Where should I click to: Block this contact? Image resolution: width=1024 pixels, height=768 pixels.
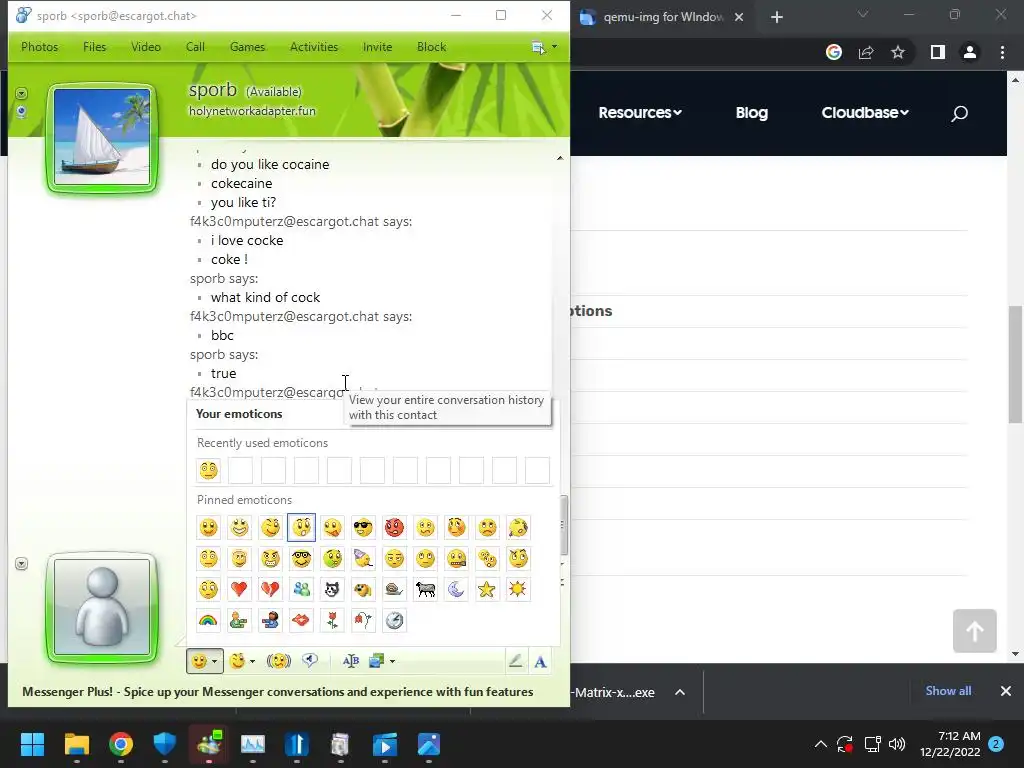pos(431,47)
